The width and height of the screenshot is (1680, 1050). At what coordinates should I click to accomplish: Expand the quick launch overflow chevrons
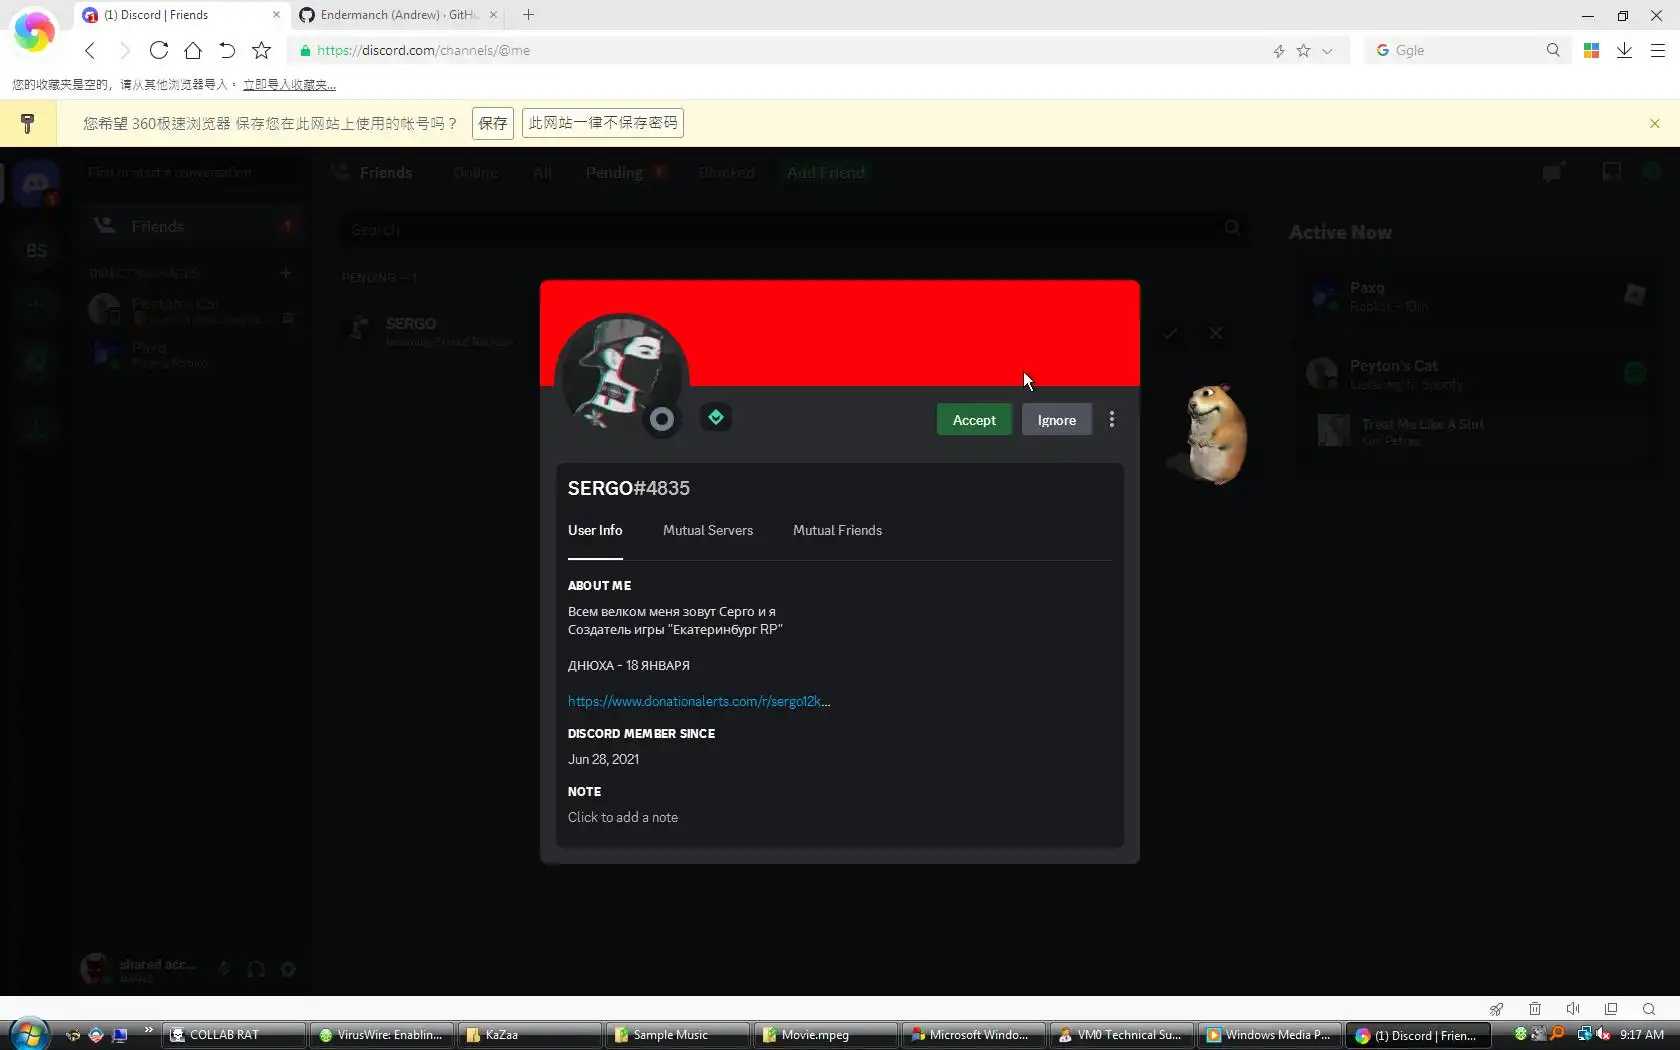point(148,1030)
